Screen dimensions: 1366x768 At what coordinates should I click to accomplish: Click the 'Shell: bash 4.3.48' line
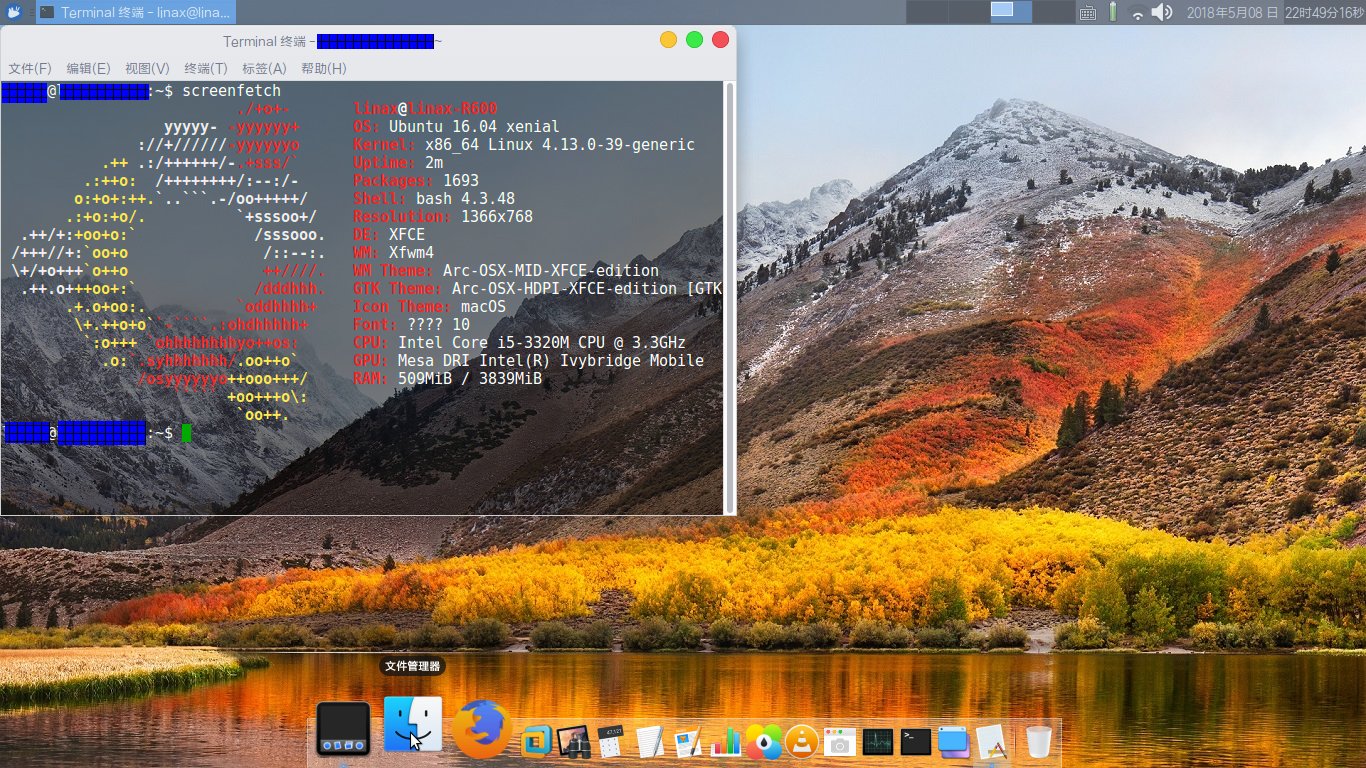434,199
